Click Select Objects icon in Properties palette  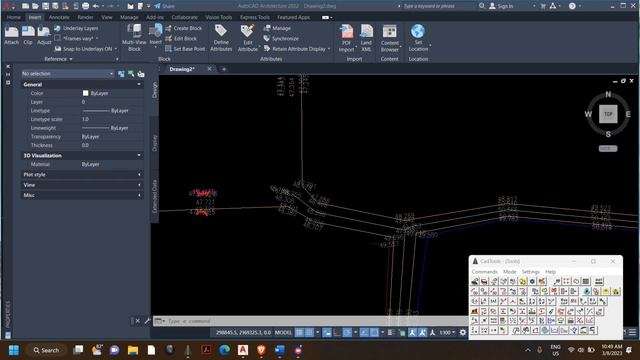(x=131, y=74)
